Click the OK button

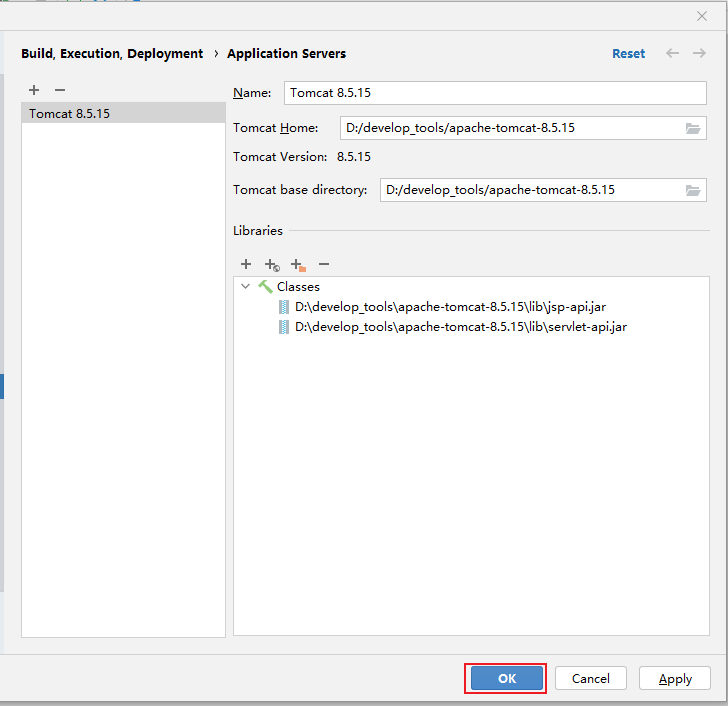click(507, 679)
